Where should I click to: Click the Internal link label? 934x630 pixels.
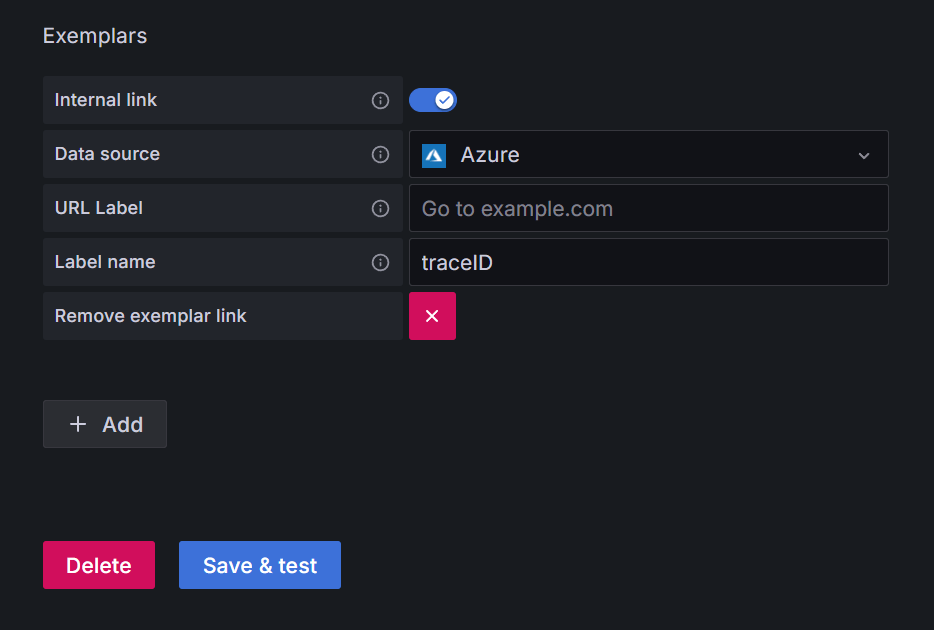click(106, 100)
